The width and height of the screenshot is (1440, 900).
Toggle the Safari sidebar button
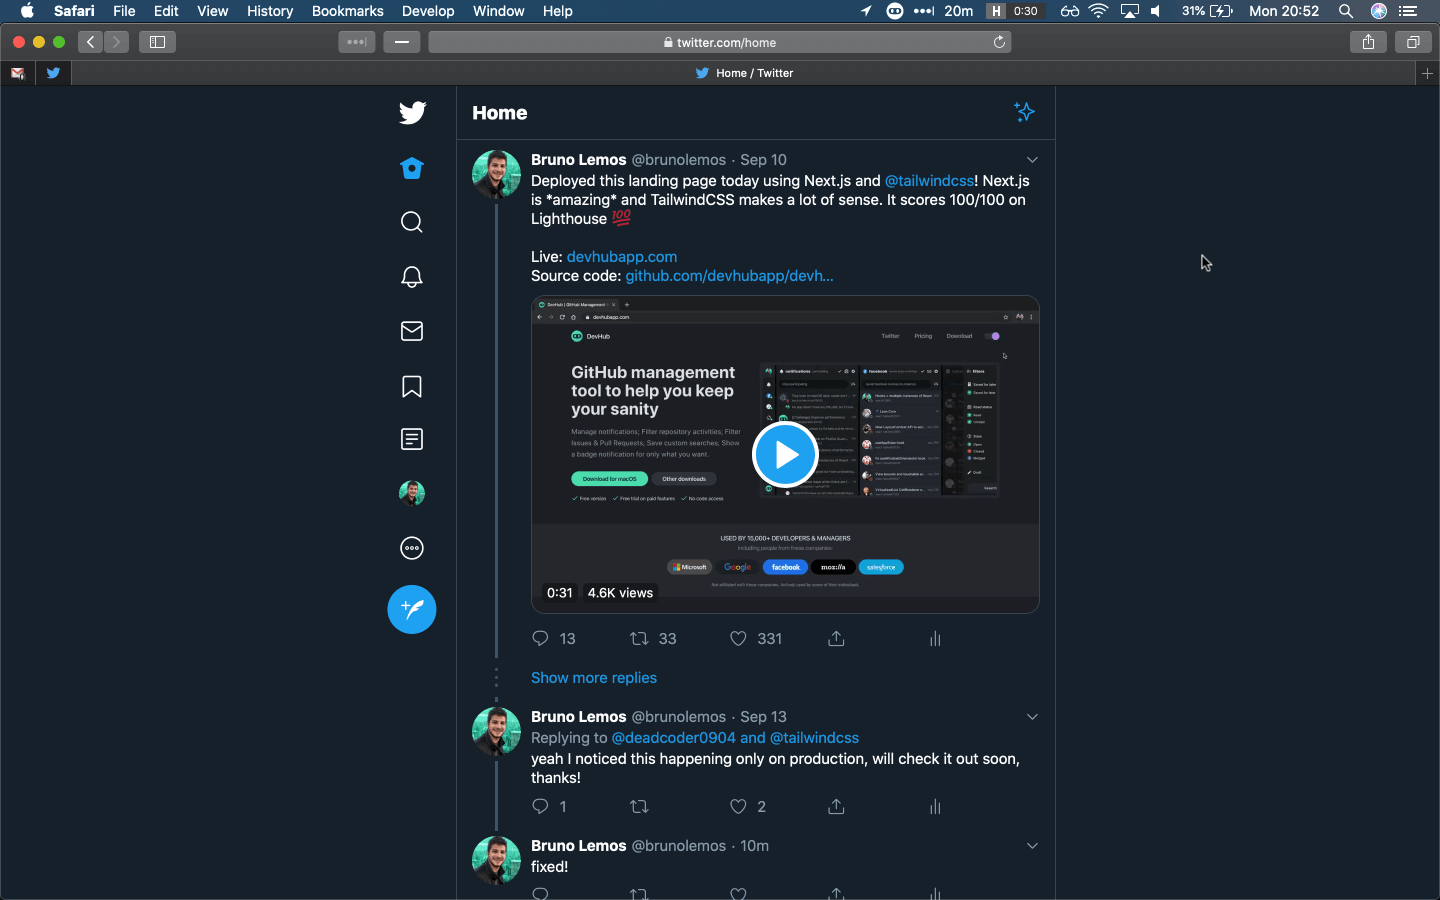click(157, 42)
